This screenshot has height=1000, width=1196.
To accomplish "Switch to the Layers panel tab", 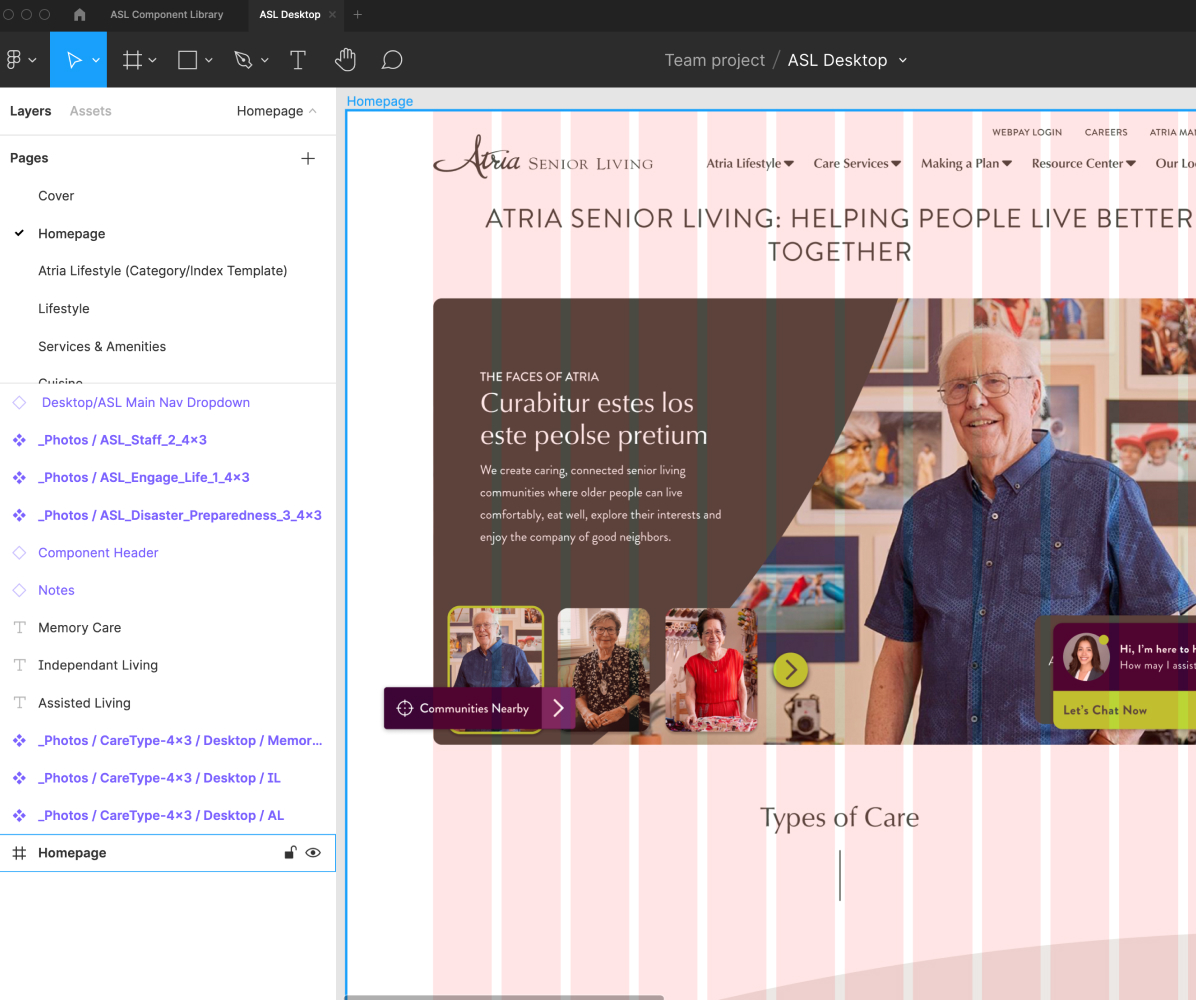I will pos(31,111).
